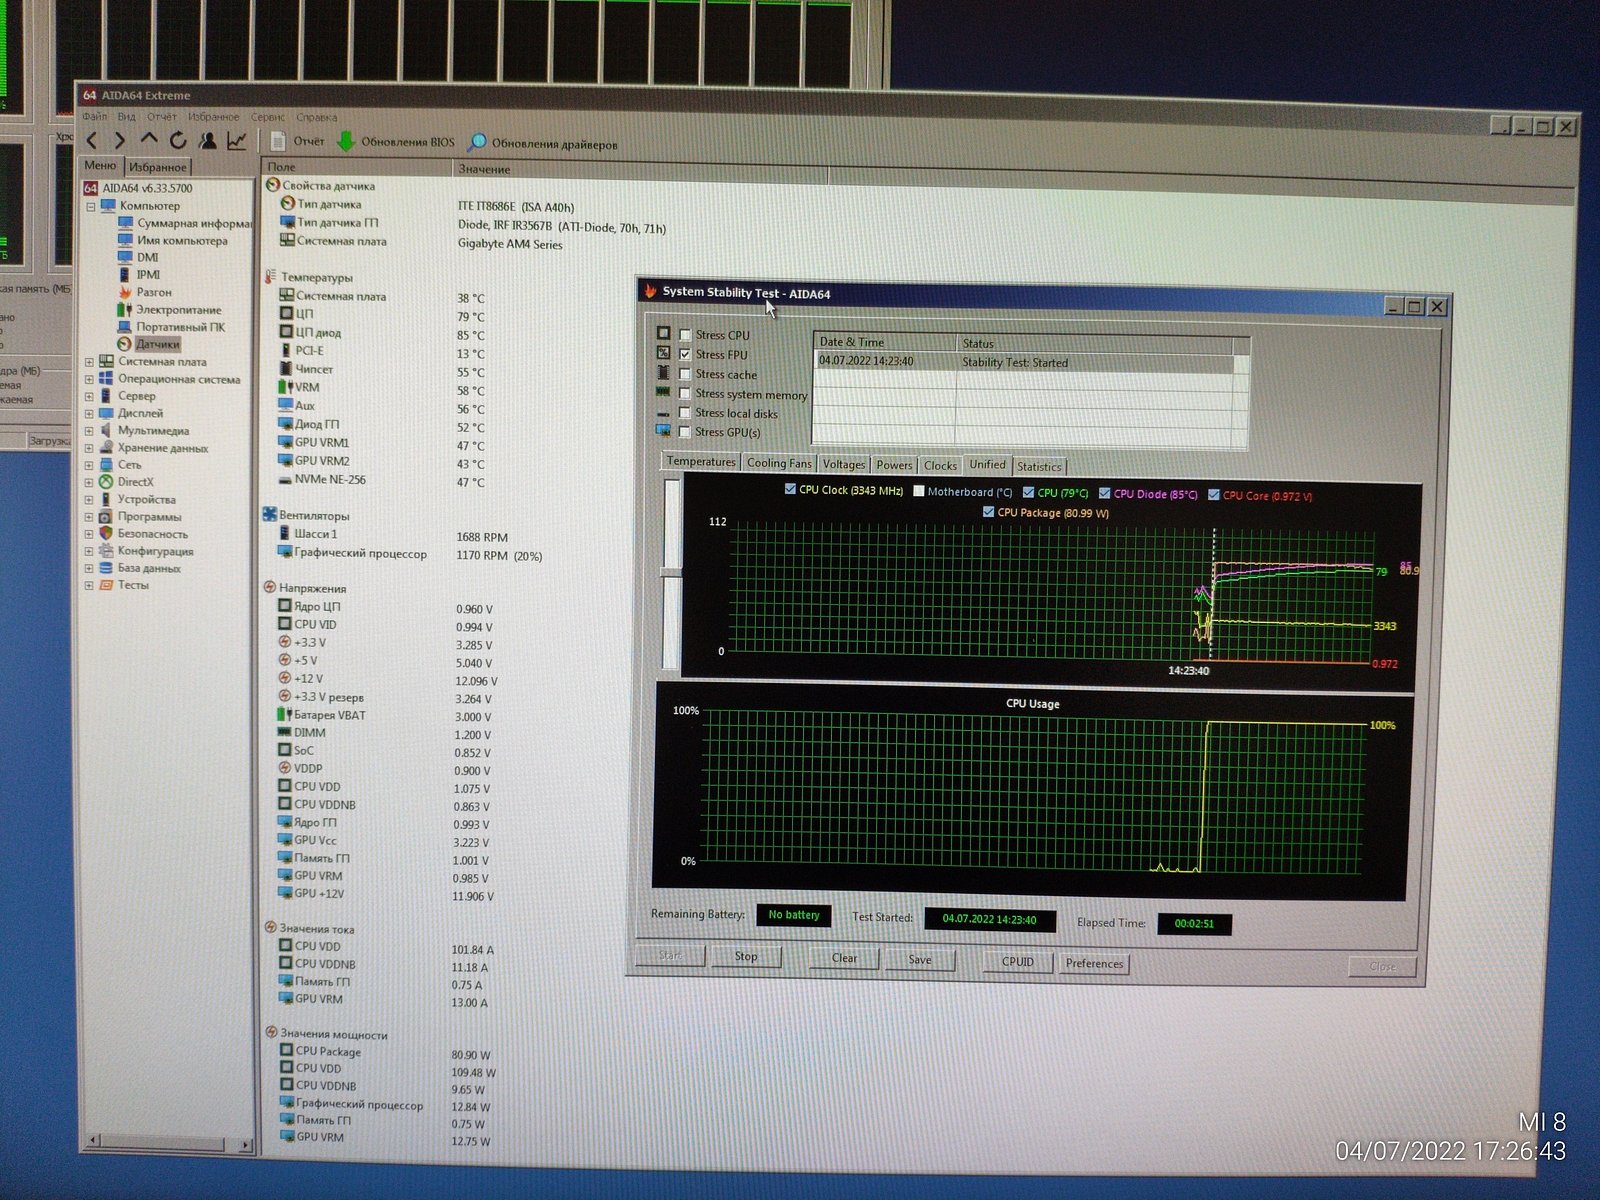
Task: Refresh the page using the circular arrow icon
Action: click(178, 140)
